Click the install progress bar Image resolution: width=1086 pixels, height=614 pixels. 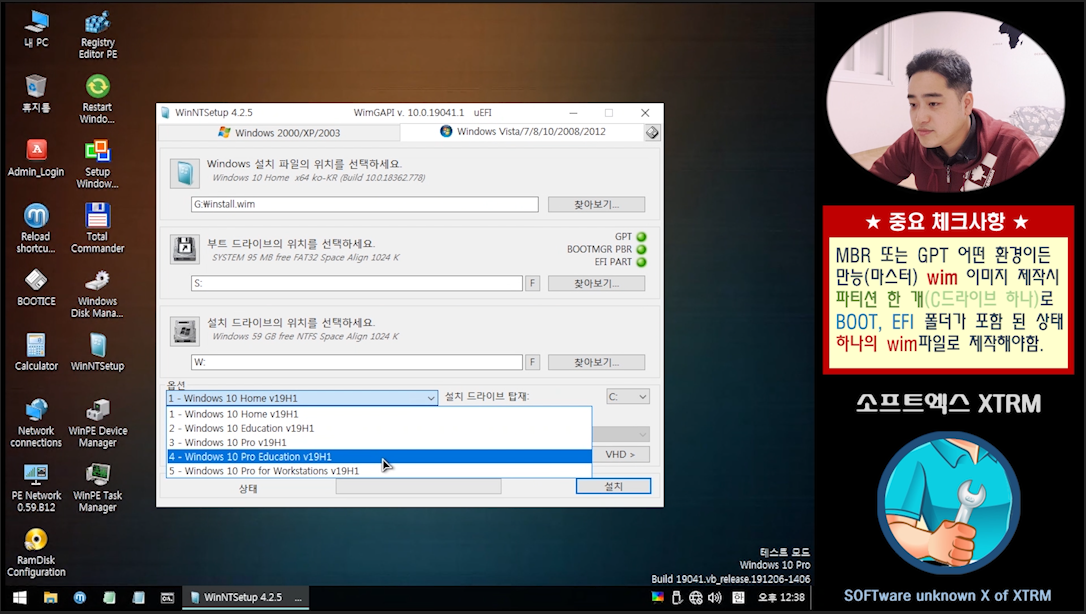[x=418, y=487]
